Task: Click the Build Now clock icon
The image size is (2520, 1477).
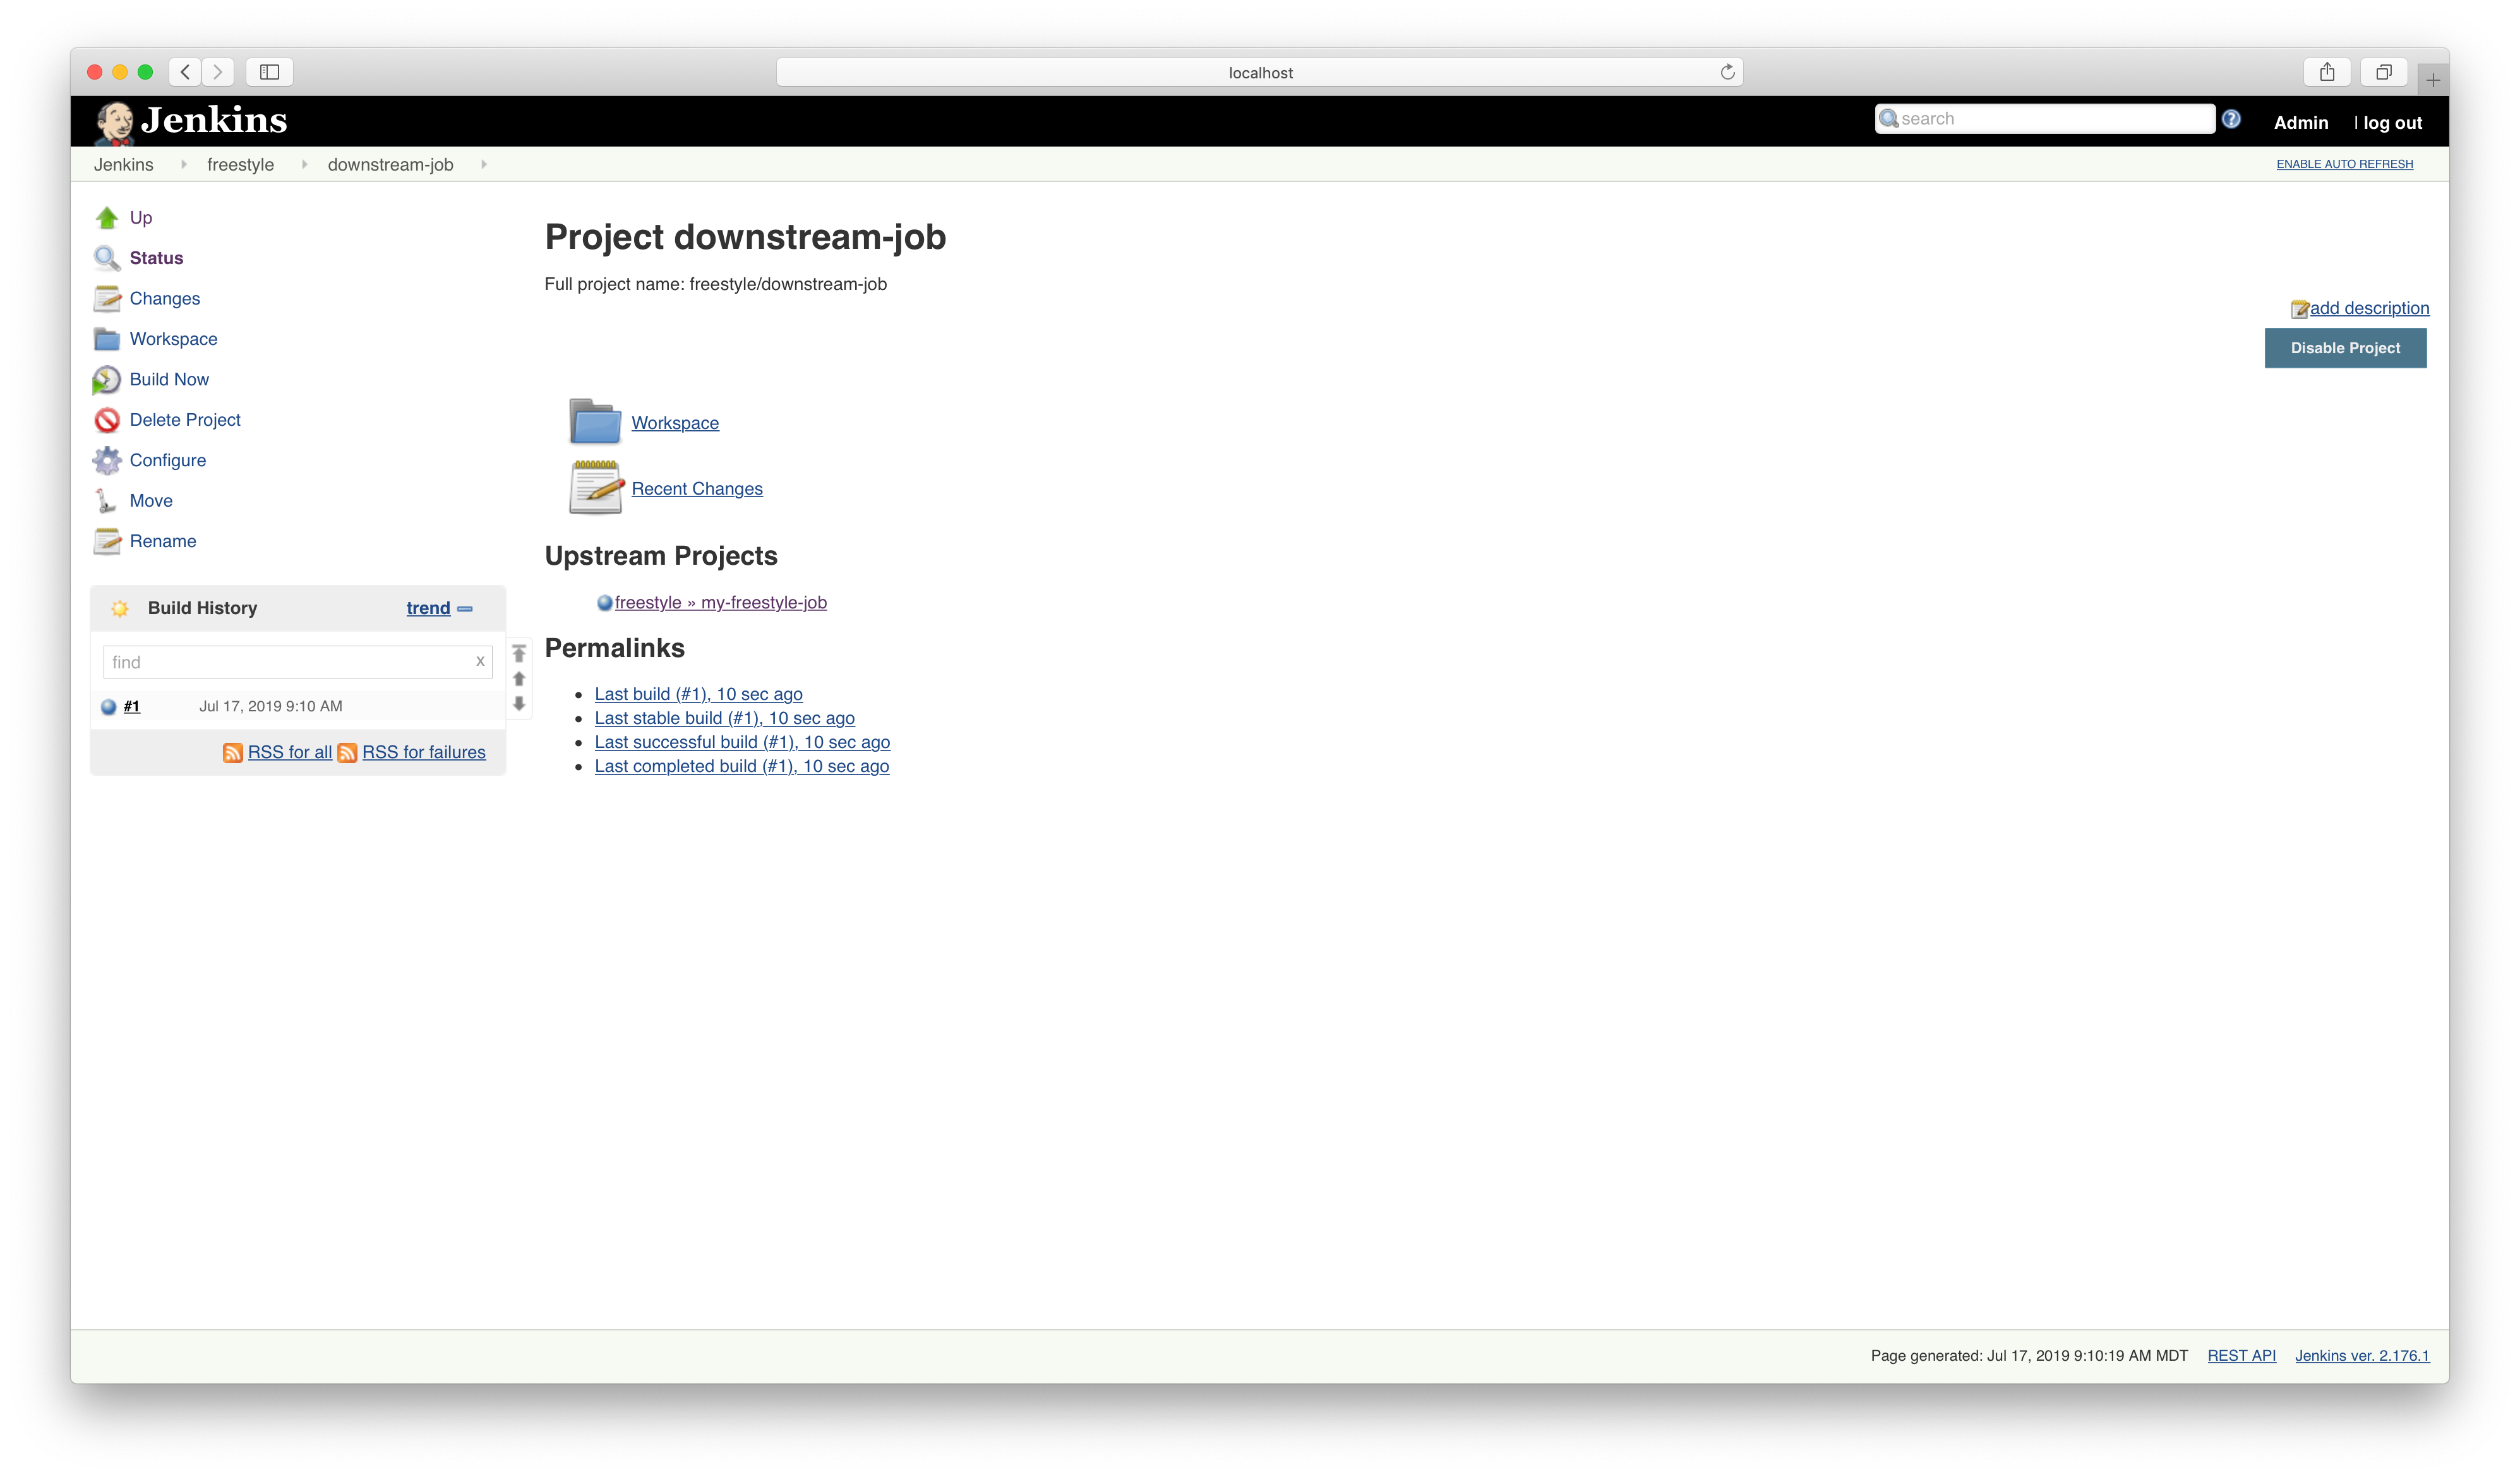Action: coord(107,380)
